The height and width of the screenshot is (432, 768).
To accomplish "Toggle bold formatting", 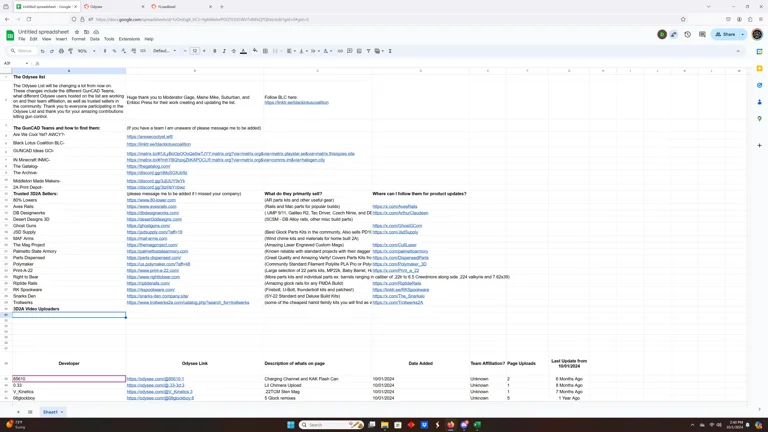I will (x=214, y=51).
